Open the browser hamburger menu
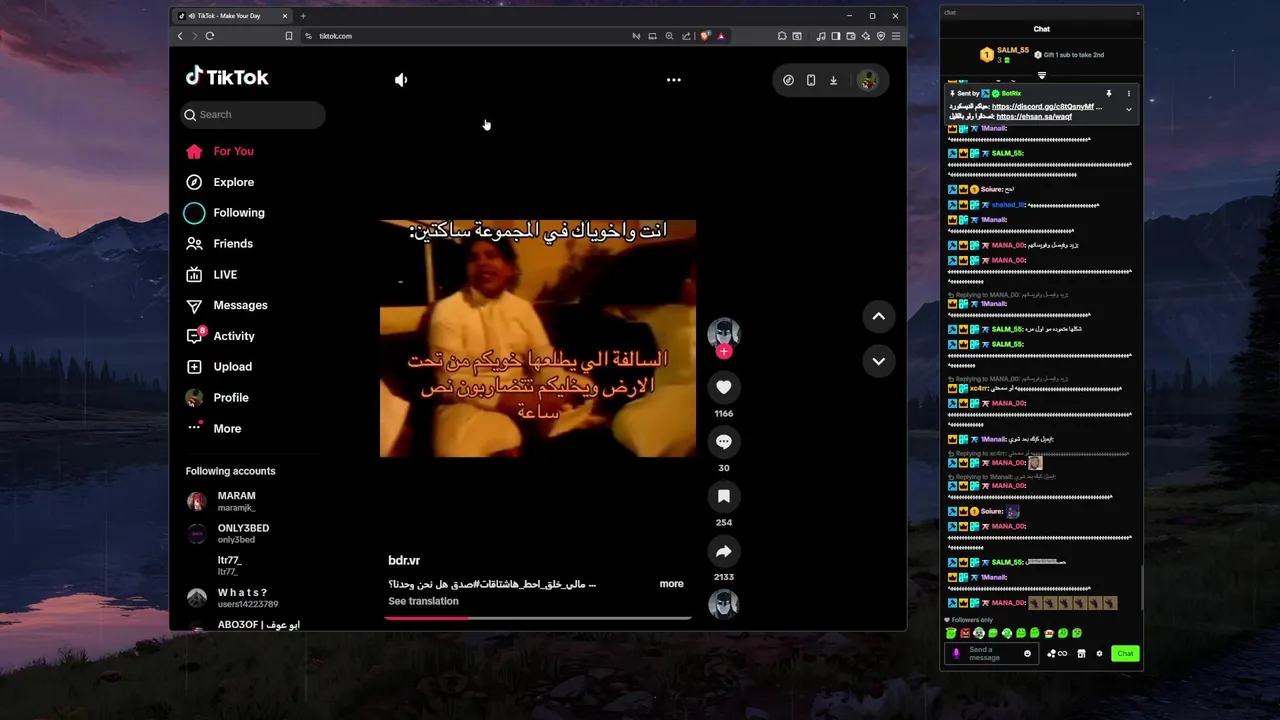This screenshot has height=720, width=1280. coord(896,36)
